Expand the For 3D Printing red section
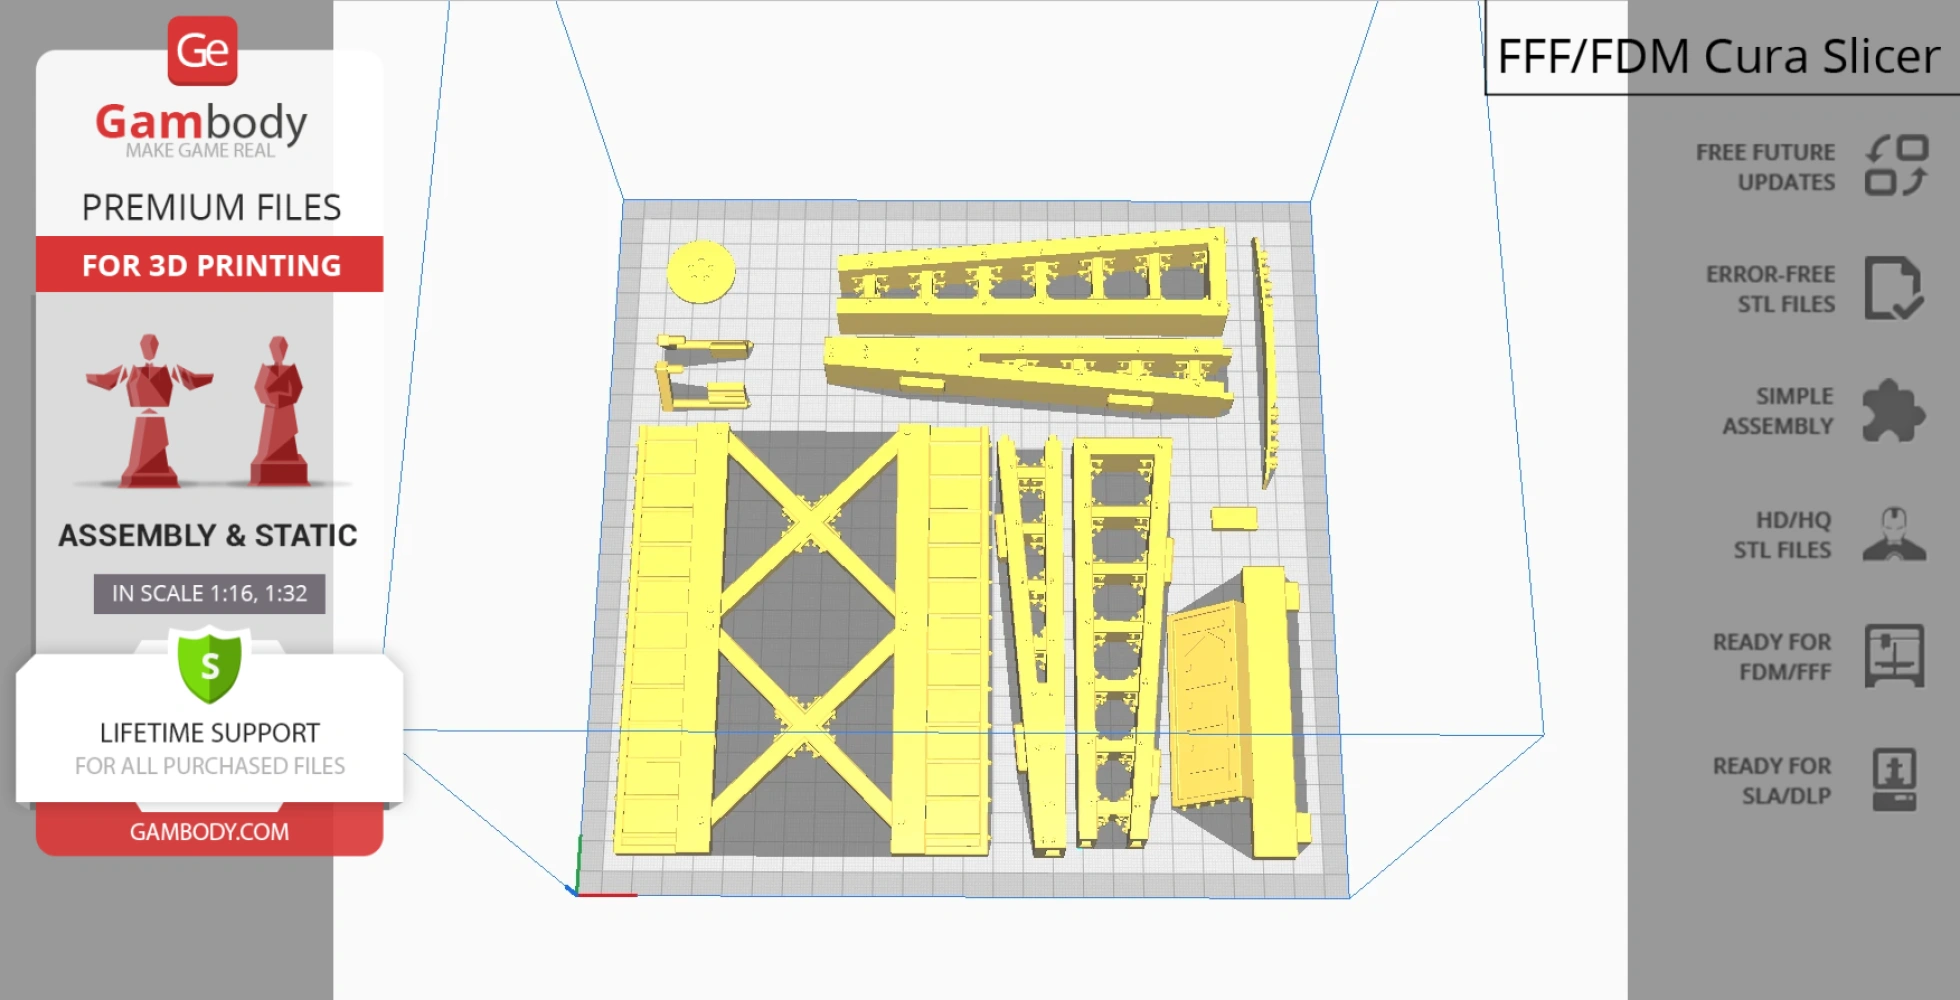1960x1000 pixels. point(209,265)
